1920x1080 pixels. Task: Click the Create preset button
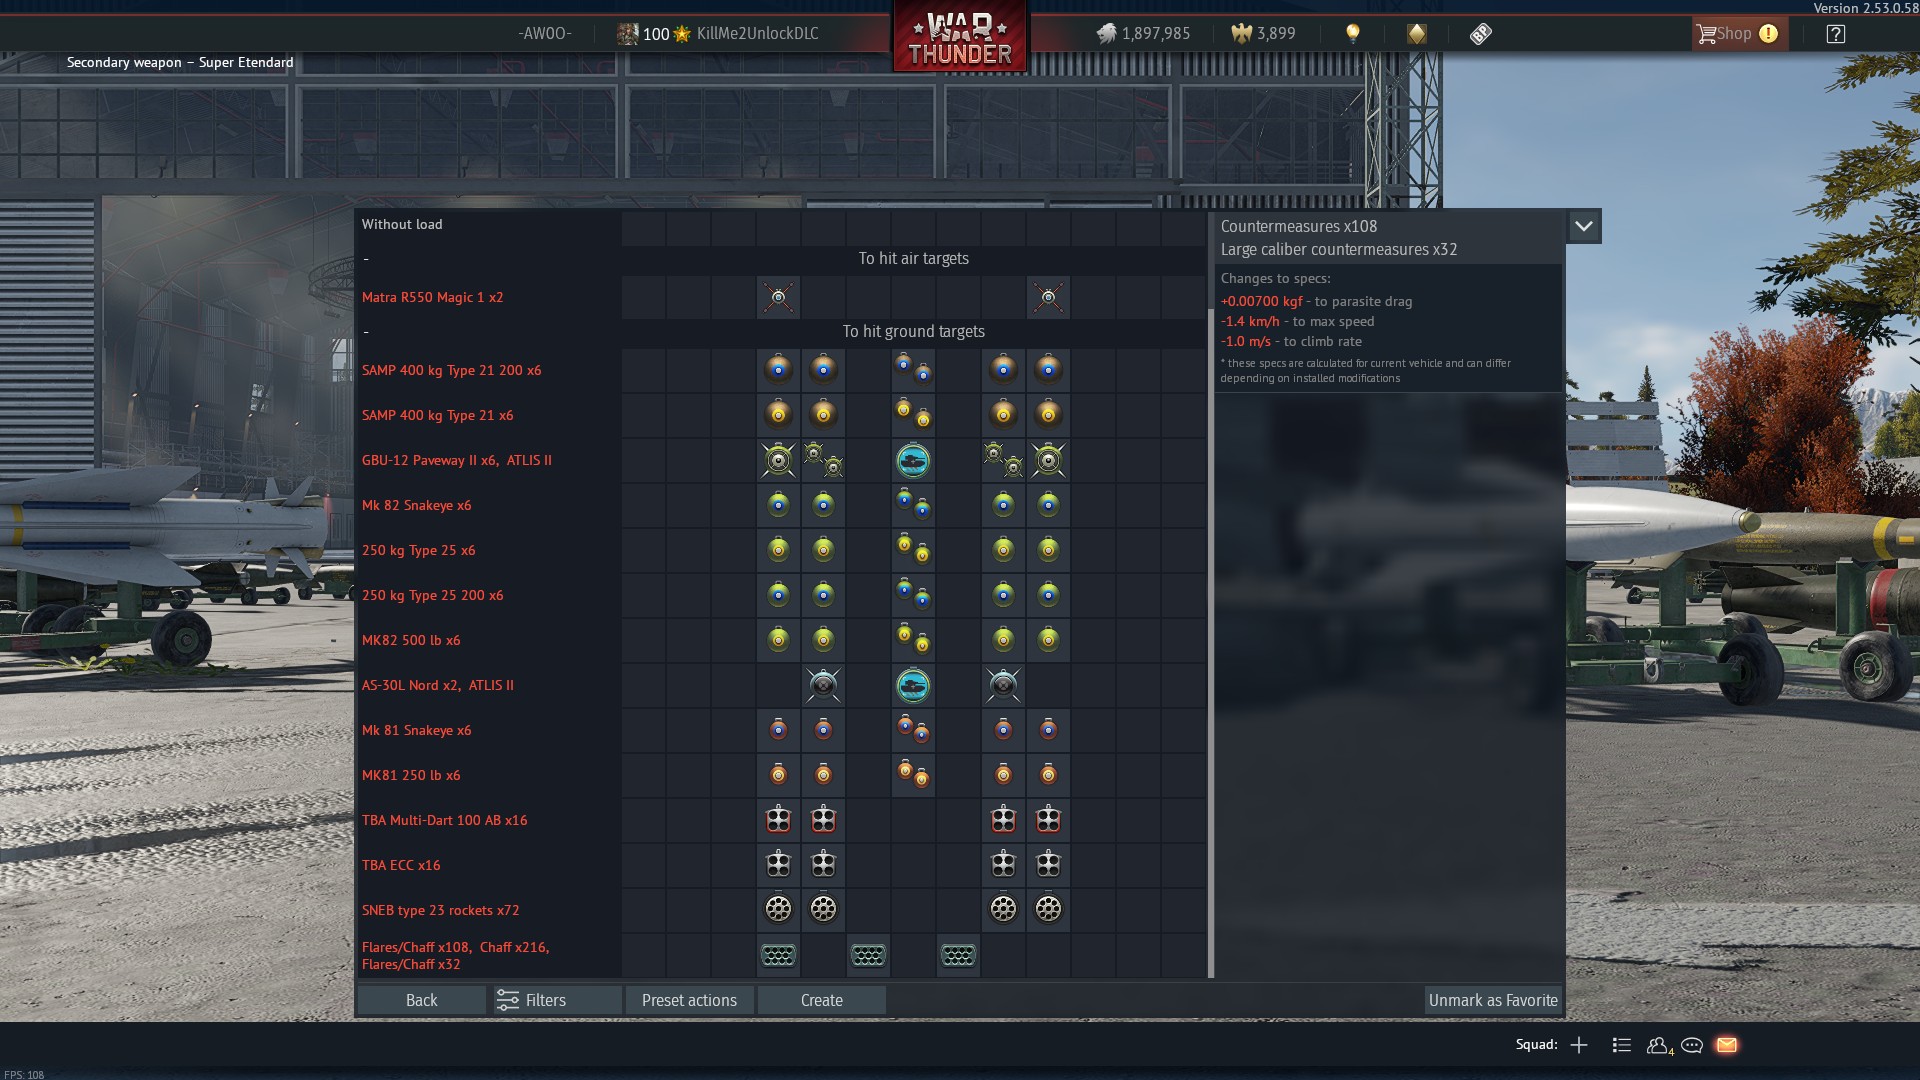point(821,1000)
